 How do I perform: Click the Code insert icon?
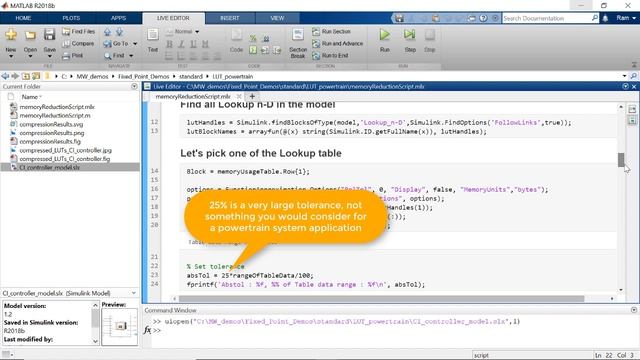pos(236,35)
